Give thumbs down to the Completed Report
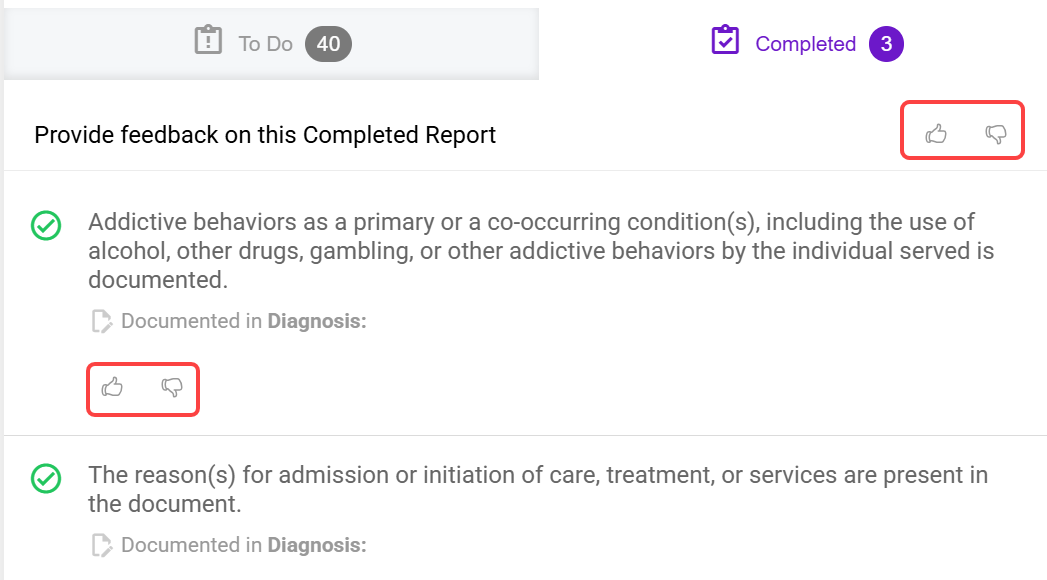Image resolution: width=1047 pixels, height=580 pixels. pyautogui.click(x=996, y=134)
